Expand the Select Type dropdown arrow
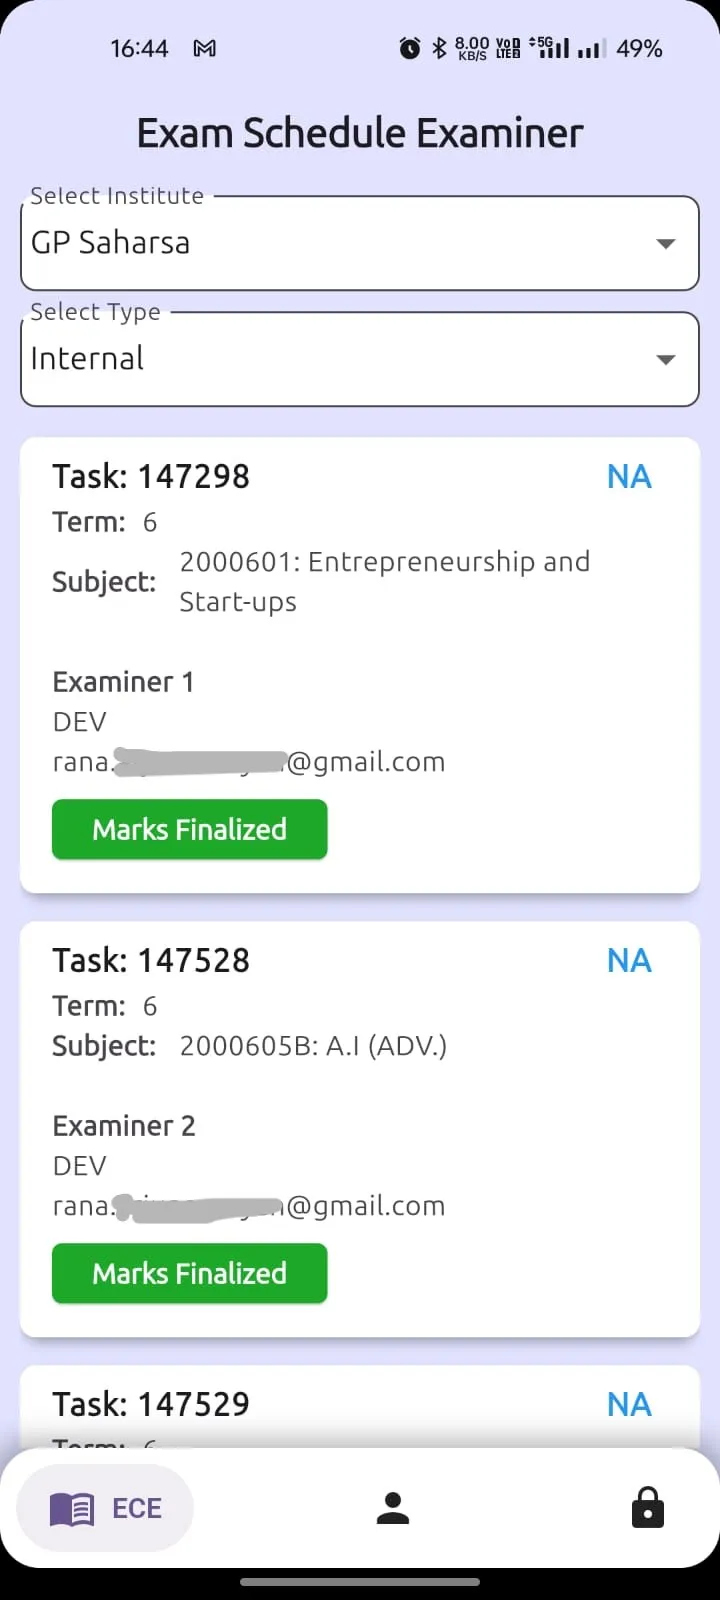 [666, 359]
